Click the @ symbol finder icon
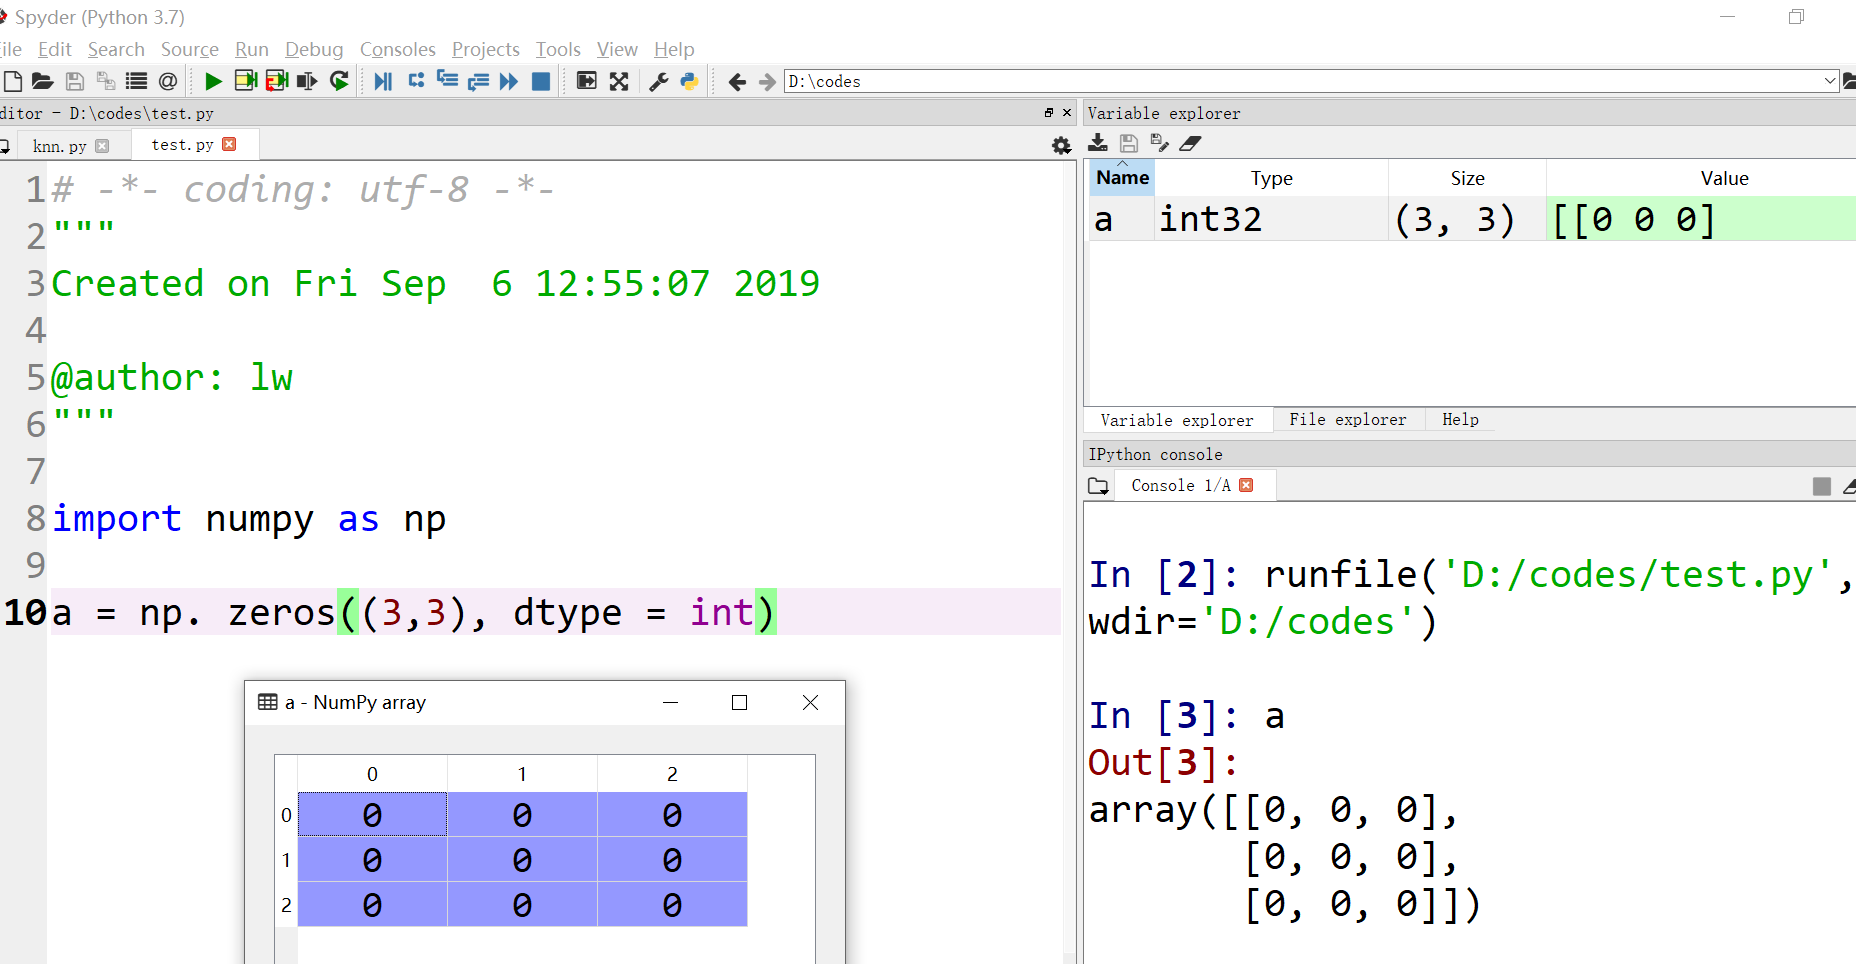The image size is (1856, 964). pos(168,81)
